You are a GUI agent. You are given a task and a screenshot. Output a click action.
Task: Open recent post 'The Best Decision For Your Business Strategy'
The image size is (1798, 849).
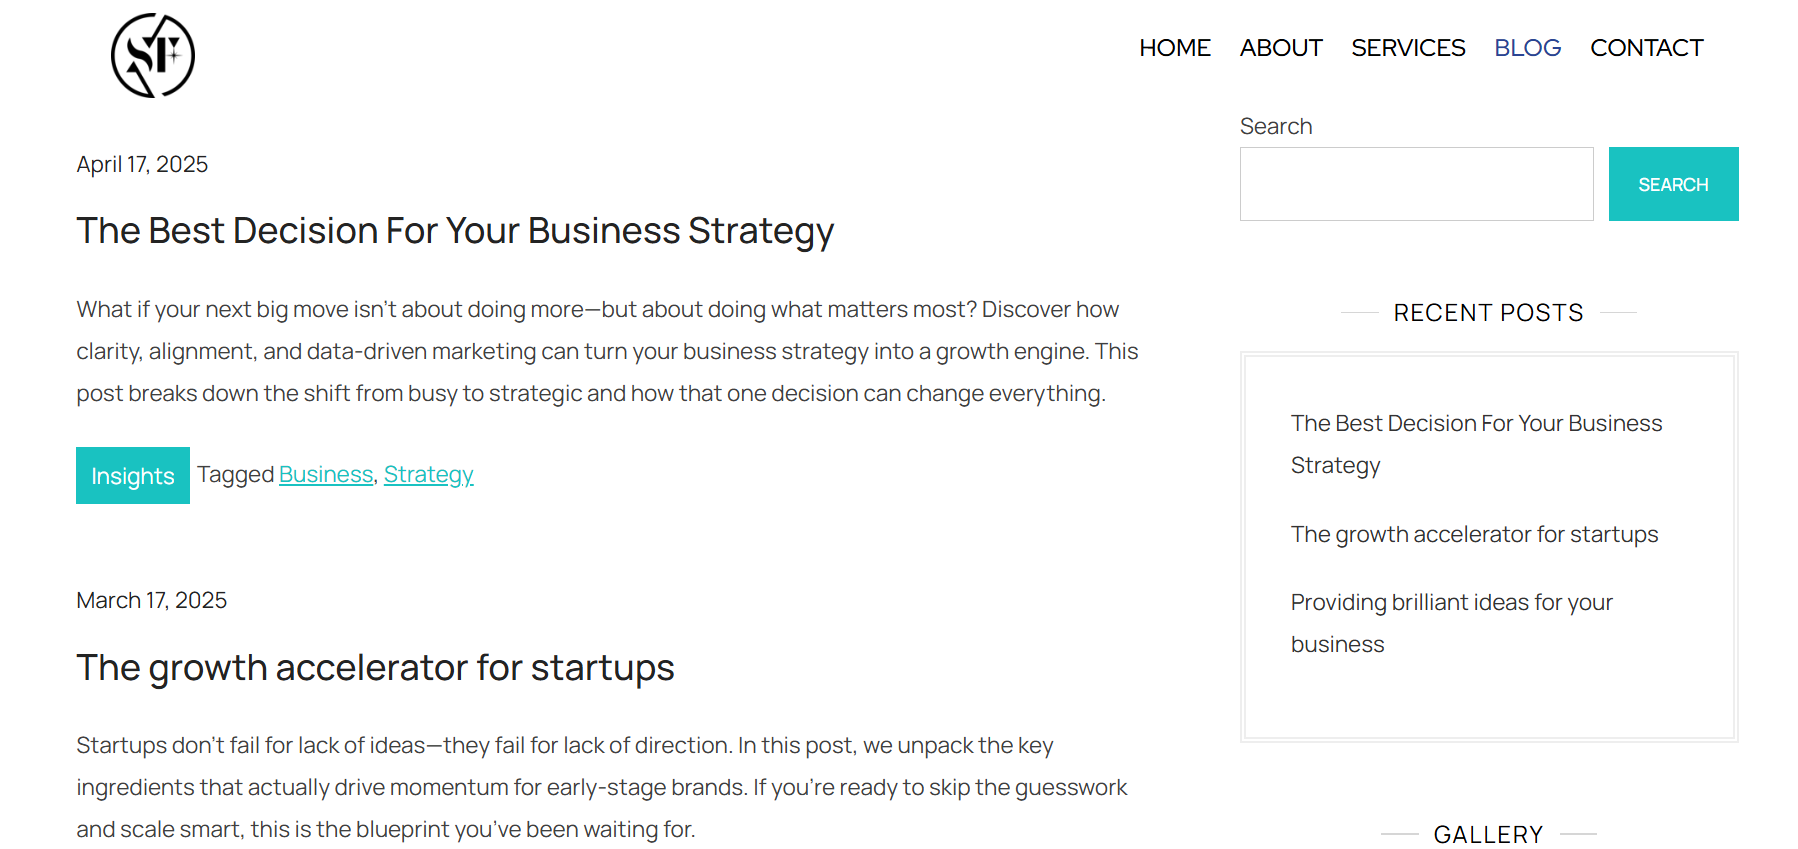(1476, 444)
